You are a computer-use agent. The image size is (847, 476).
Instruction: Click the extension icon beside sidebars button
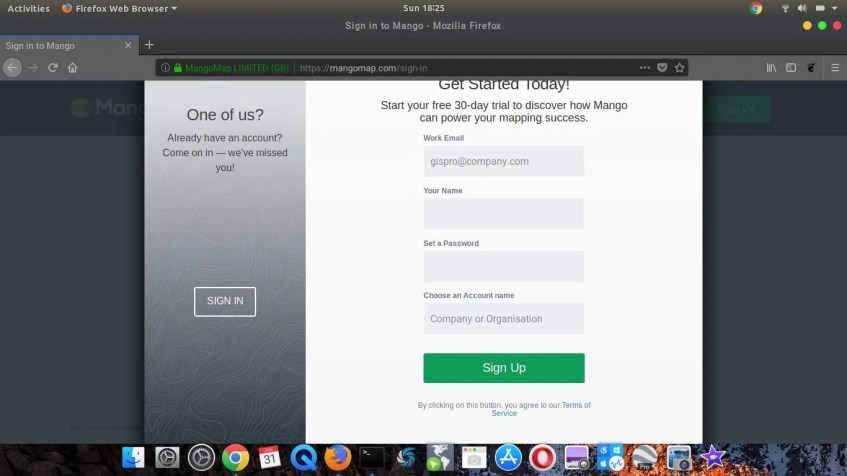(x=811, y=68)
